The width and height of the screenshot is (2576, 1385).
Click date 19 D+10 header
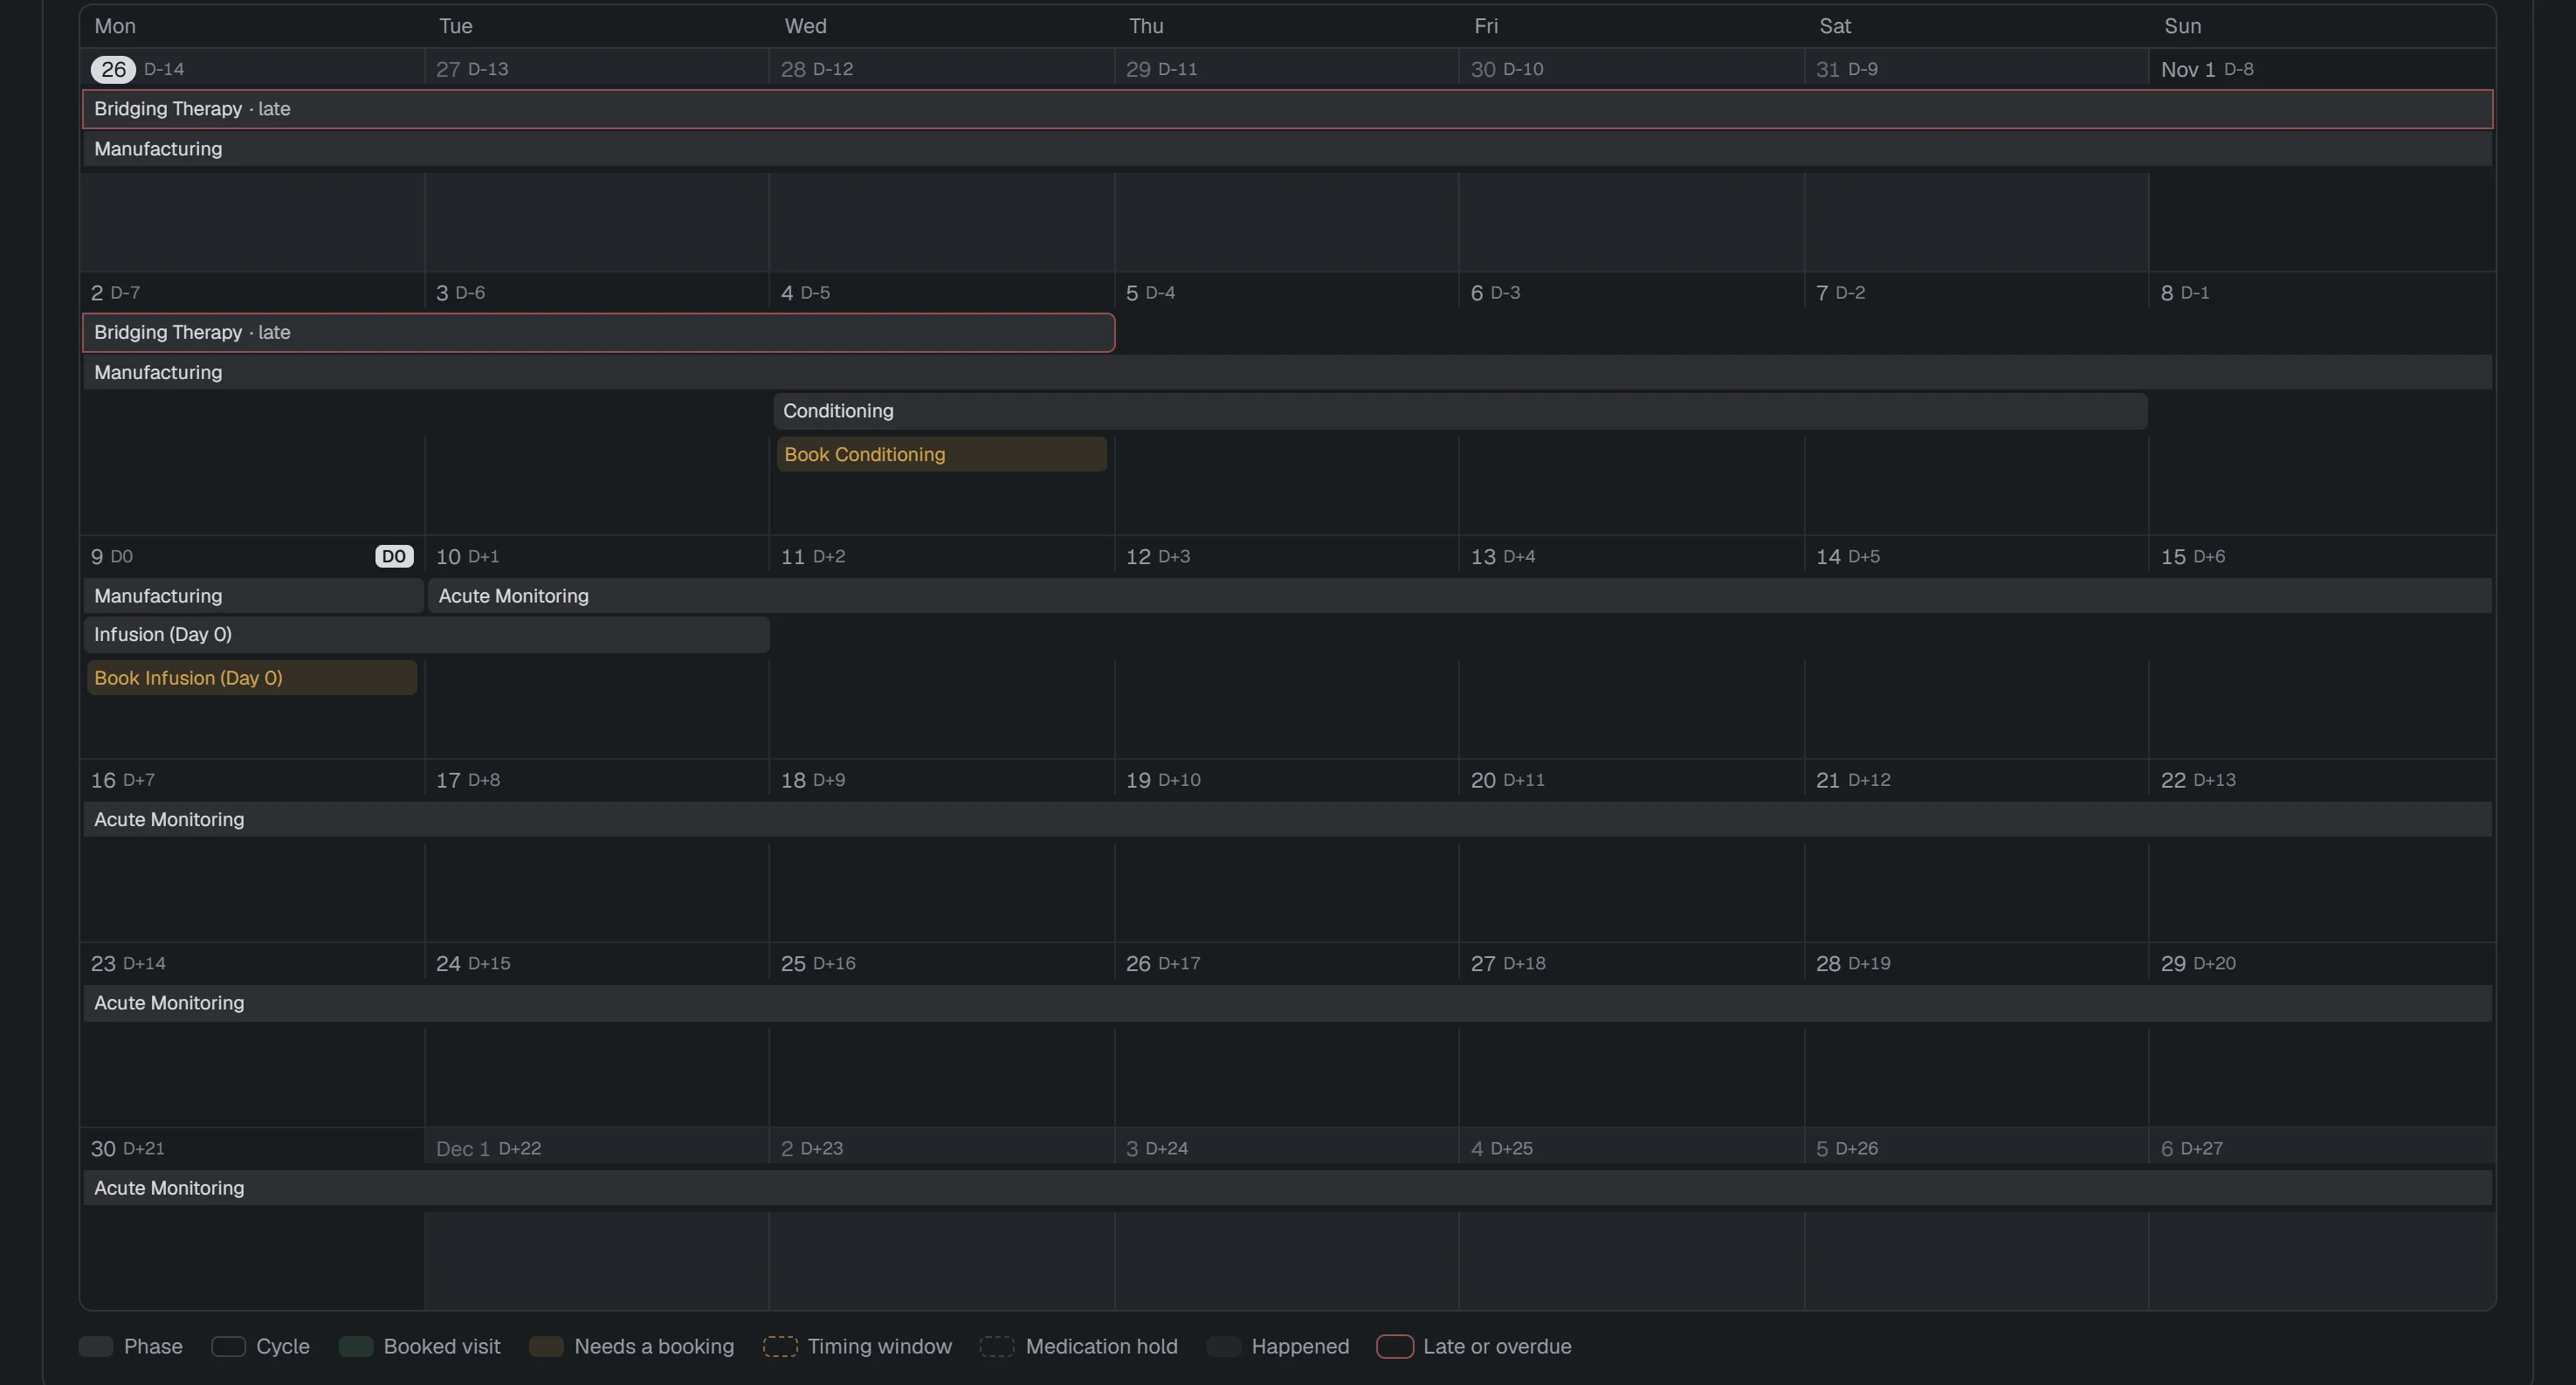tap(1163, 780)
